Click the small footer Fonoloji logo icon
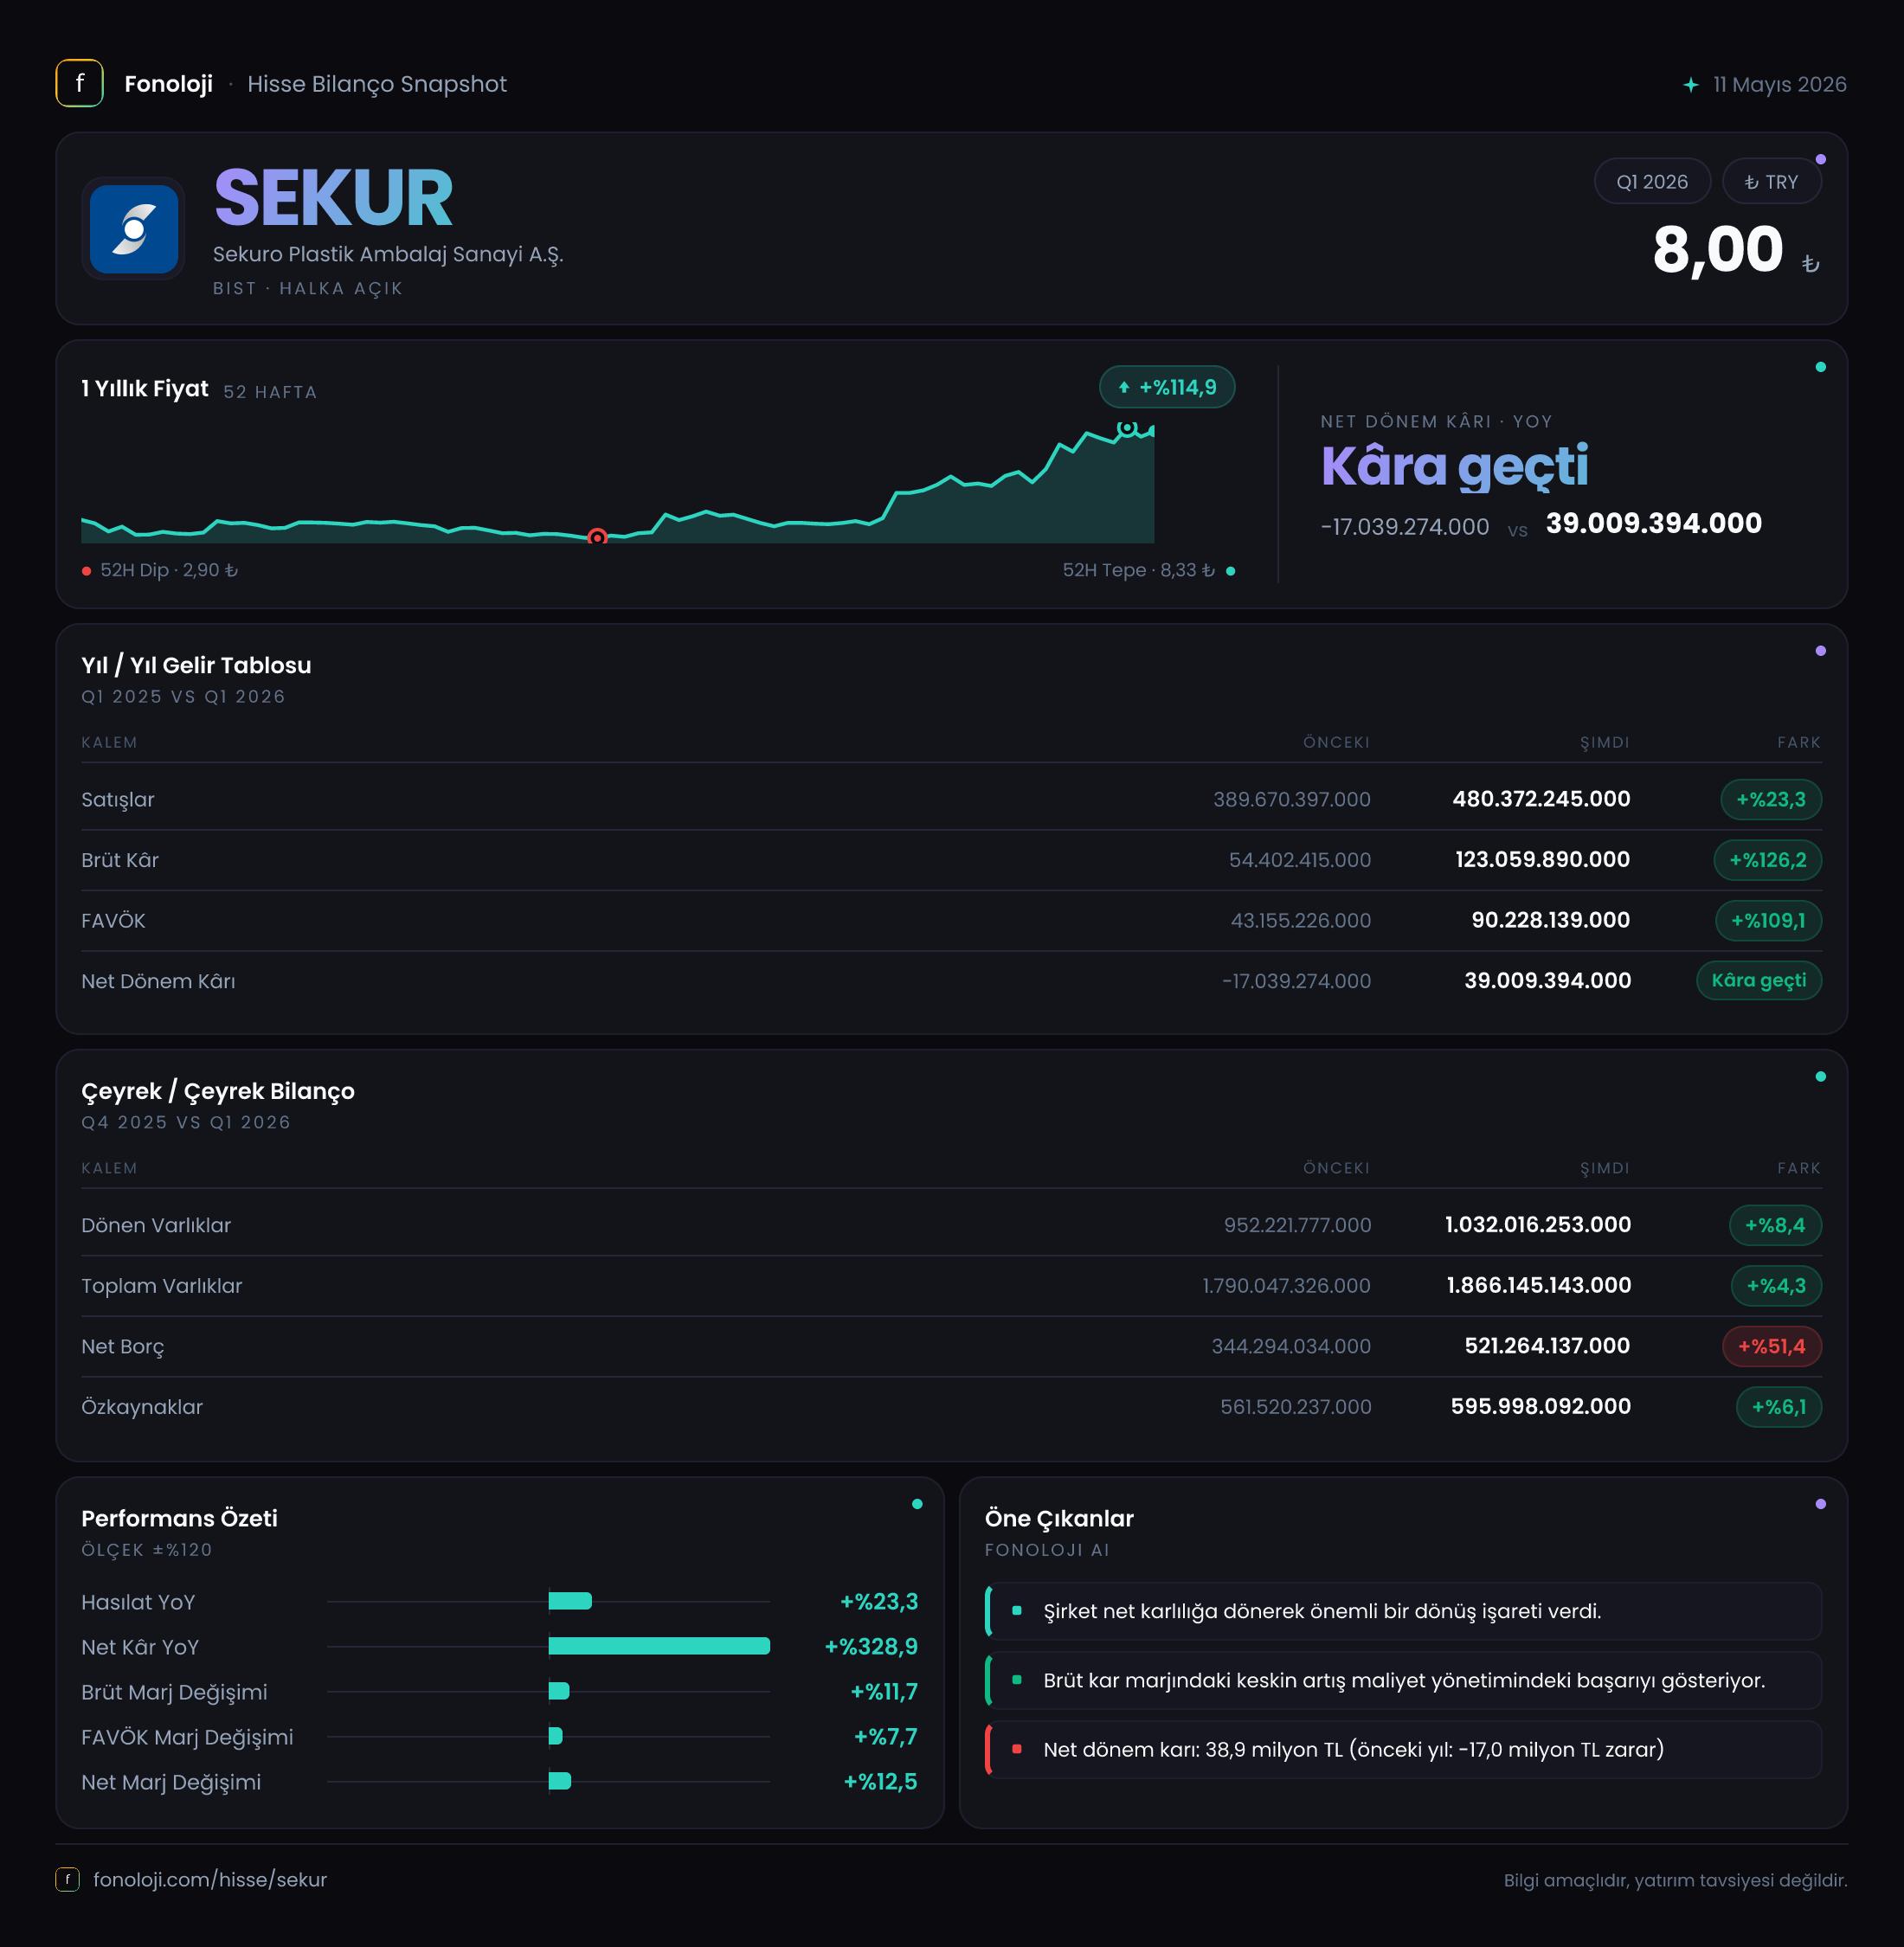The image size is (1904, 1947). pos(67,1879)
